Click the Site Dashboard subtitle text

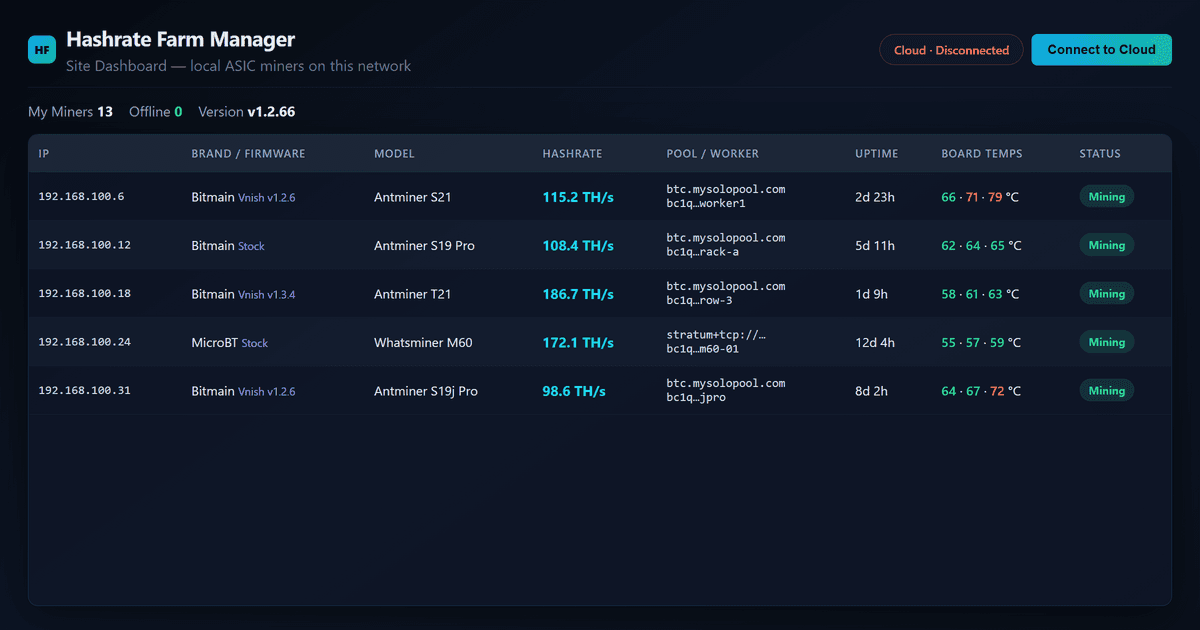[238, 66]
